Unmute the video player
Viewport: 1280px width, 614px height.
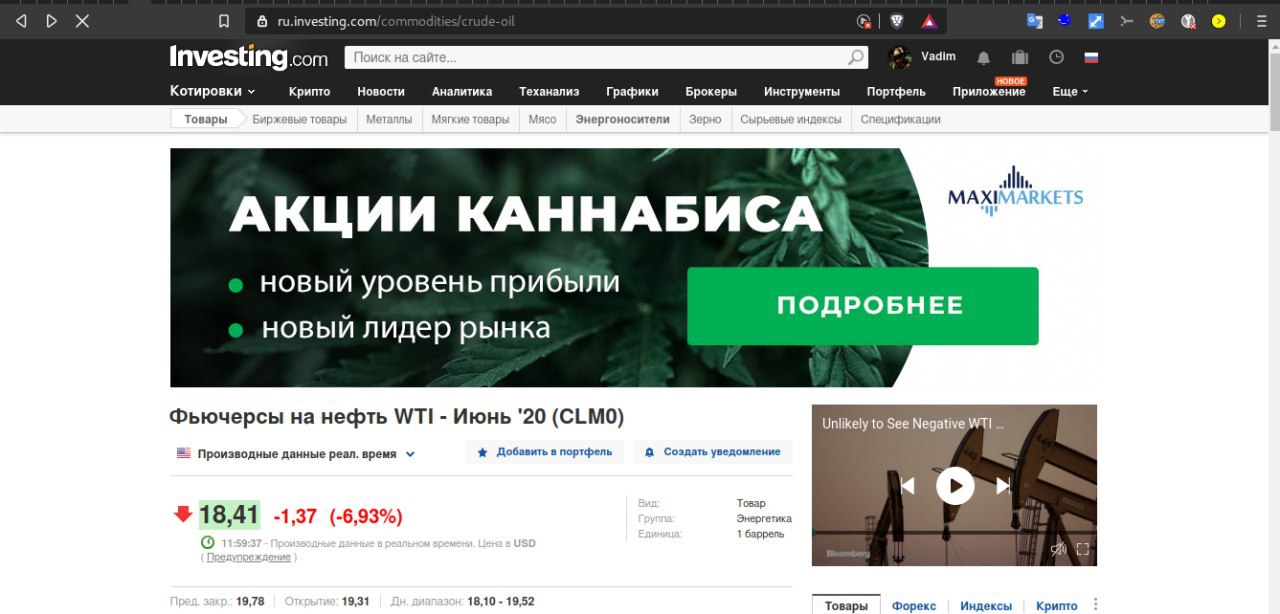coord(1058,548)
